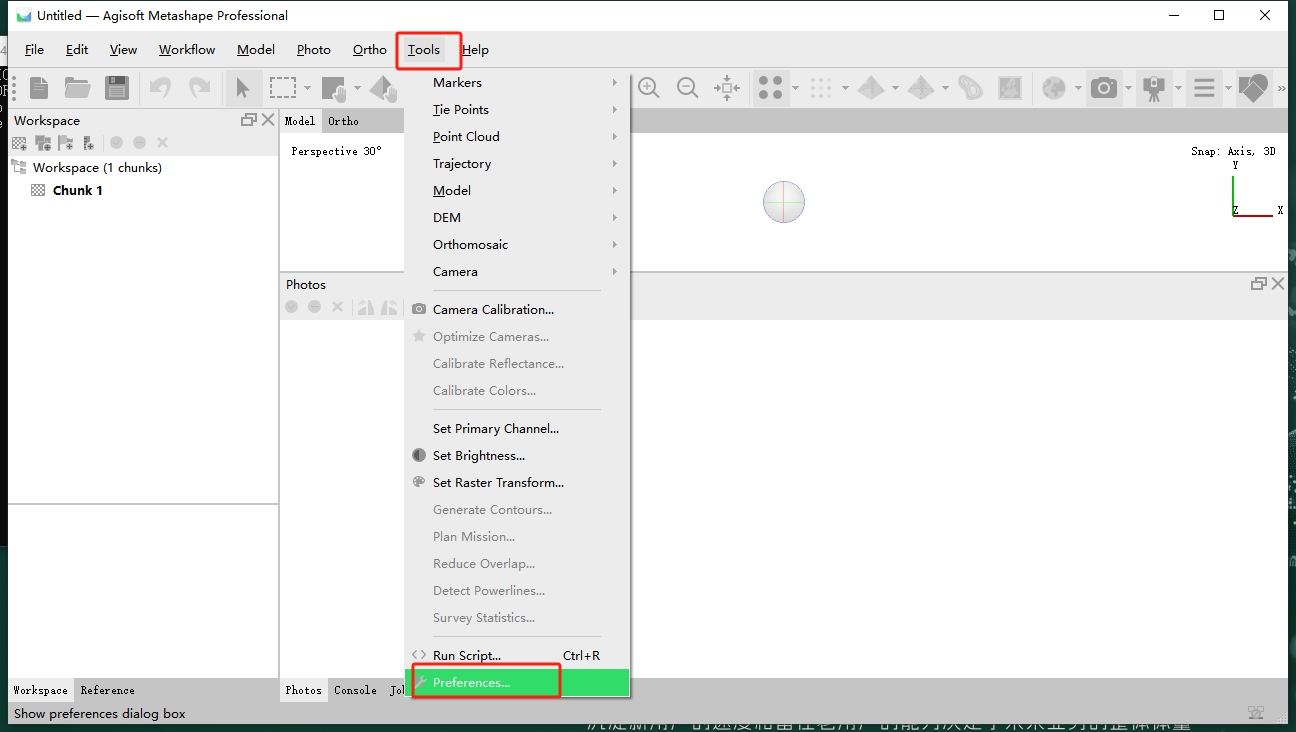The height and width of the screenshot is (732, 1296).
Task: Click the Open project folder icon
Action: (x=78, y=88)
